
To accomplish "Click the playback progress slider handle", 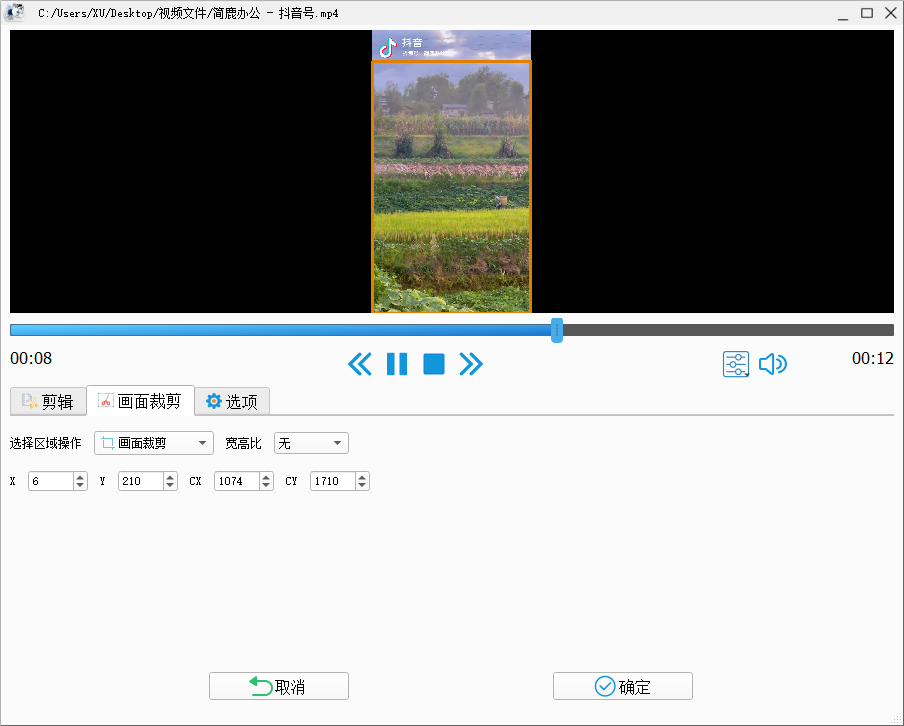I will pyautogui.click(x=557, y=330).
